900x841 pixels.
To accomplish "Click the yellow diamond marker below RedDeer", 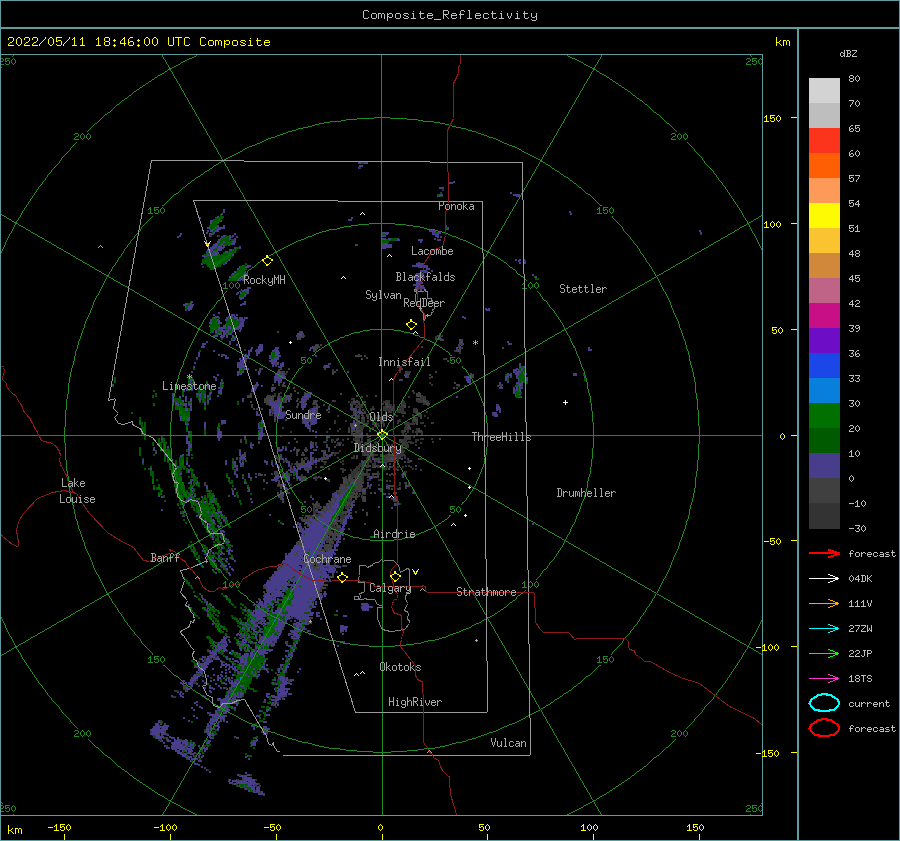I will click(x=411, y=325).
